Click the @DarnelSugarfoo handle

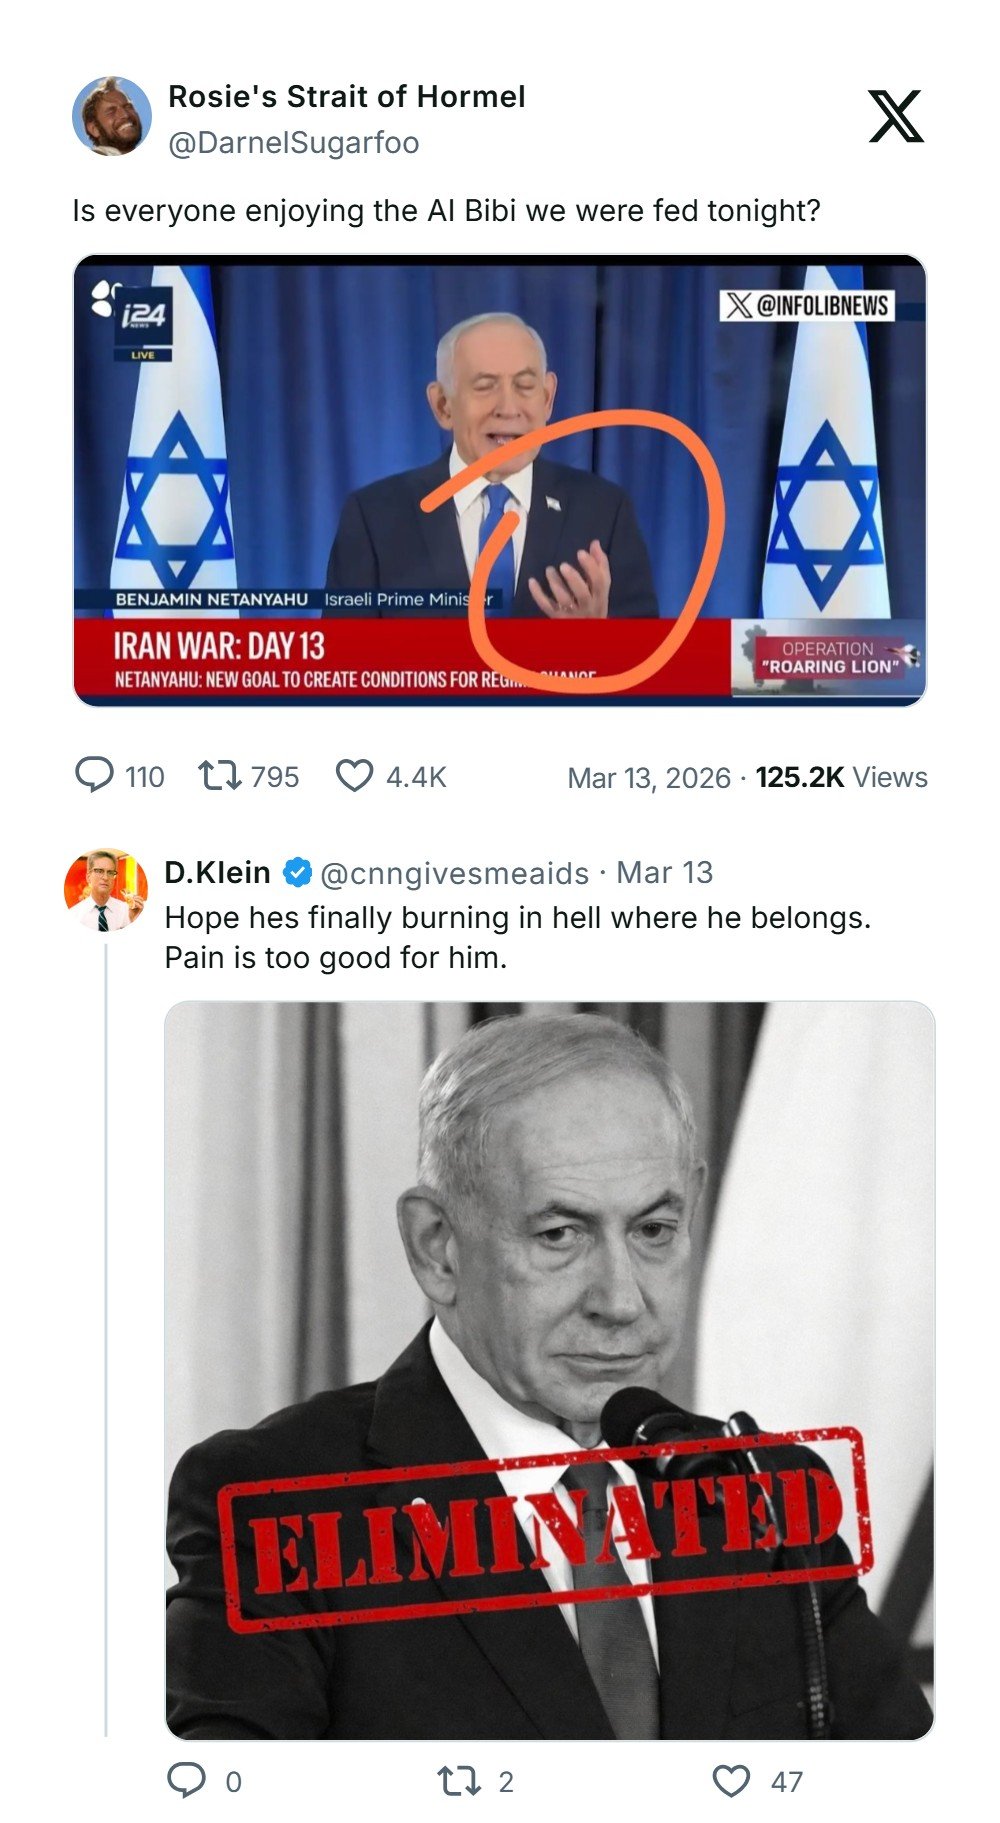(293, 143)
